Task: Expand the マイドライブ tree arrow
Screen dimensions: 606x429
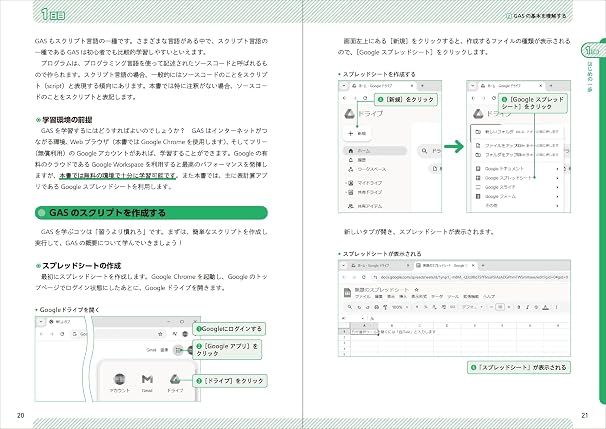Action: click(x=345, y=183)
